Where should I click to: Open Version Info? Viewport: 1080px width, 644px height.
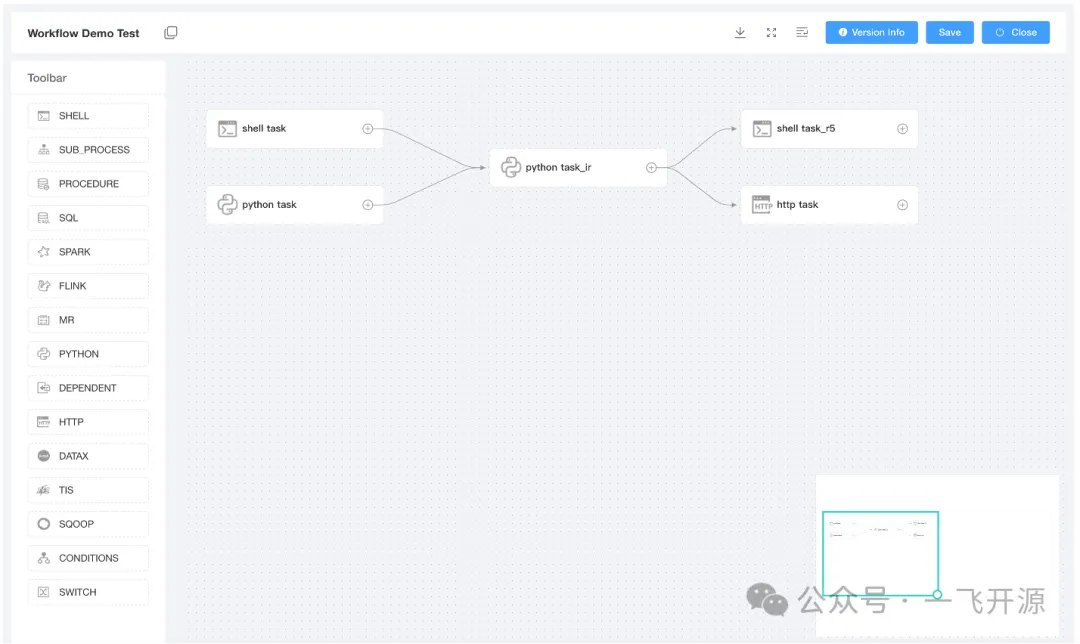point(871,32)
